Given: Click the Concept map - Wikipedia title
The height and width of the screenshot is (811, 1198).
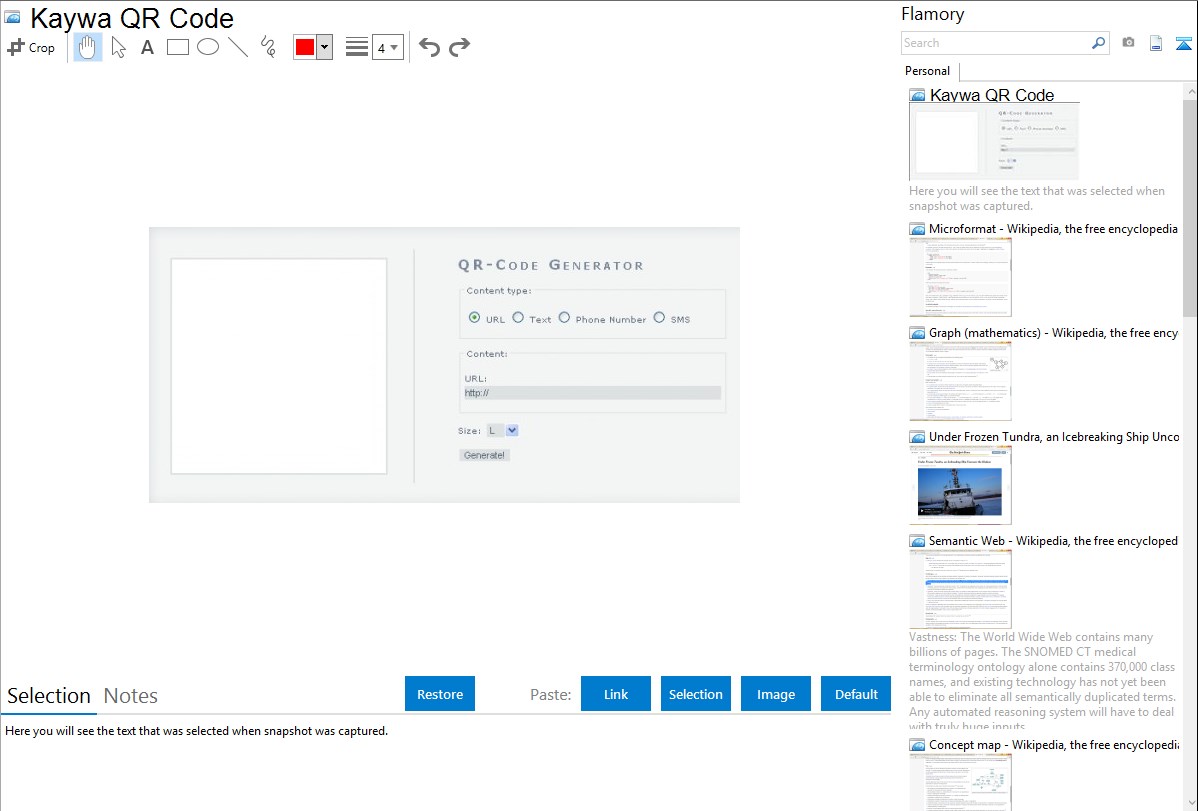Looking at the screenshot, I should click(x=1054, y=745).
